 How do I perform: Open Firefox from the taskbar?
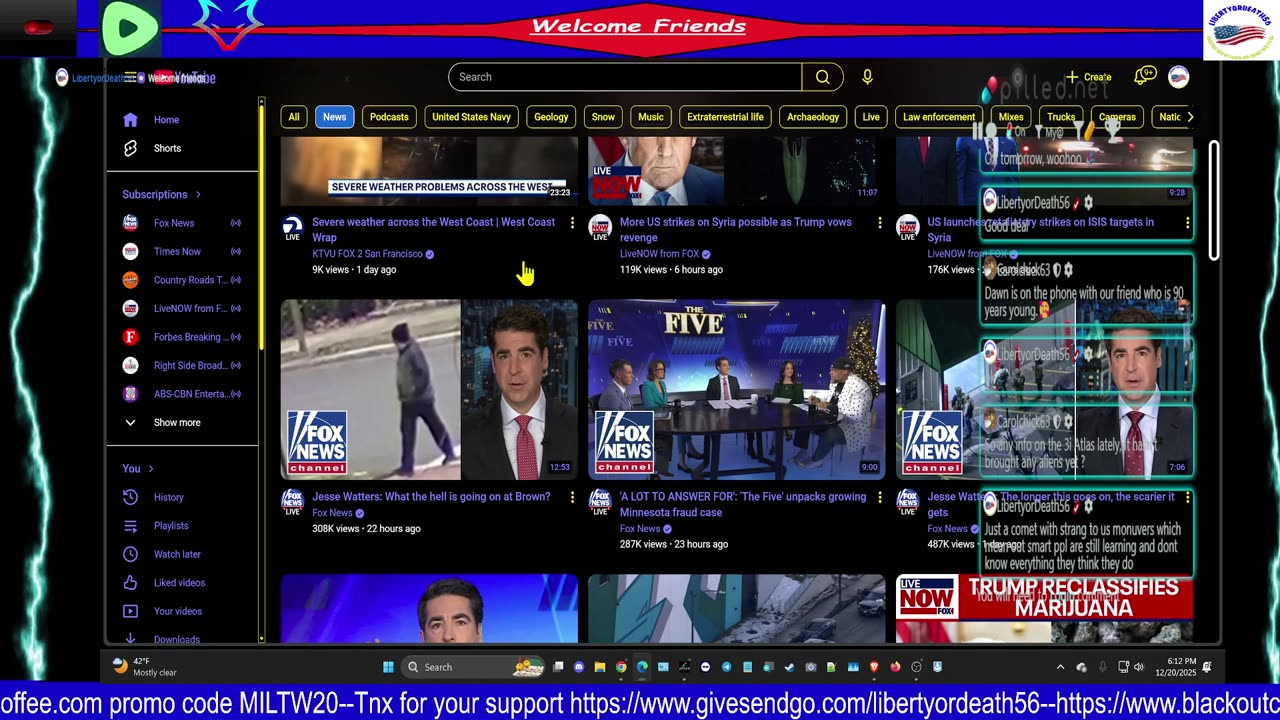click(x=895, y=667)
